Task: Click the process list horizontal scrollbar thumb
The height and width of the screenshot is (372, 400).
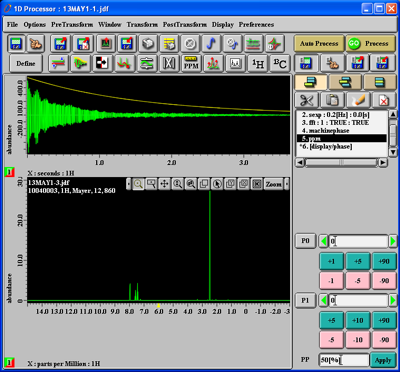Action: pos(341,163)
